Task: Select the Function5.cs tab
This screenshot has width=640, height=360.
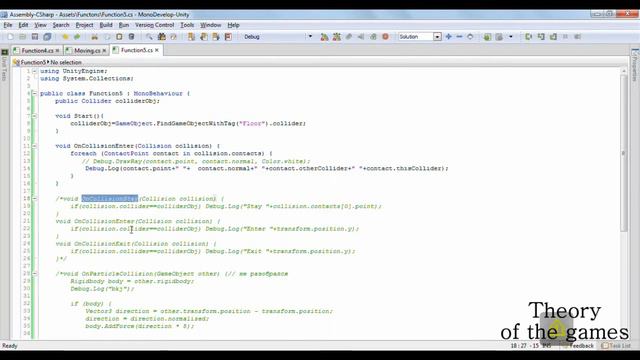Action: tap(136, 50)
